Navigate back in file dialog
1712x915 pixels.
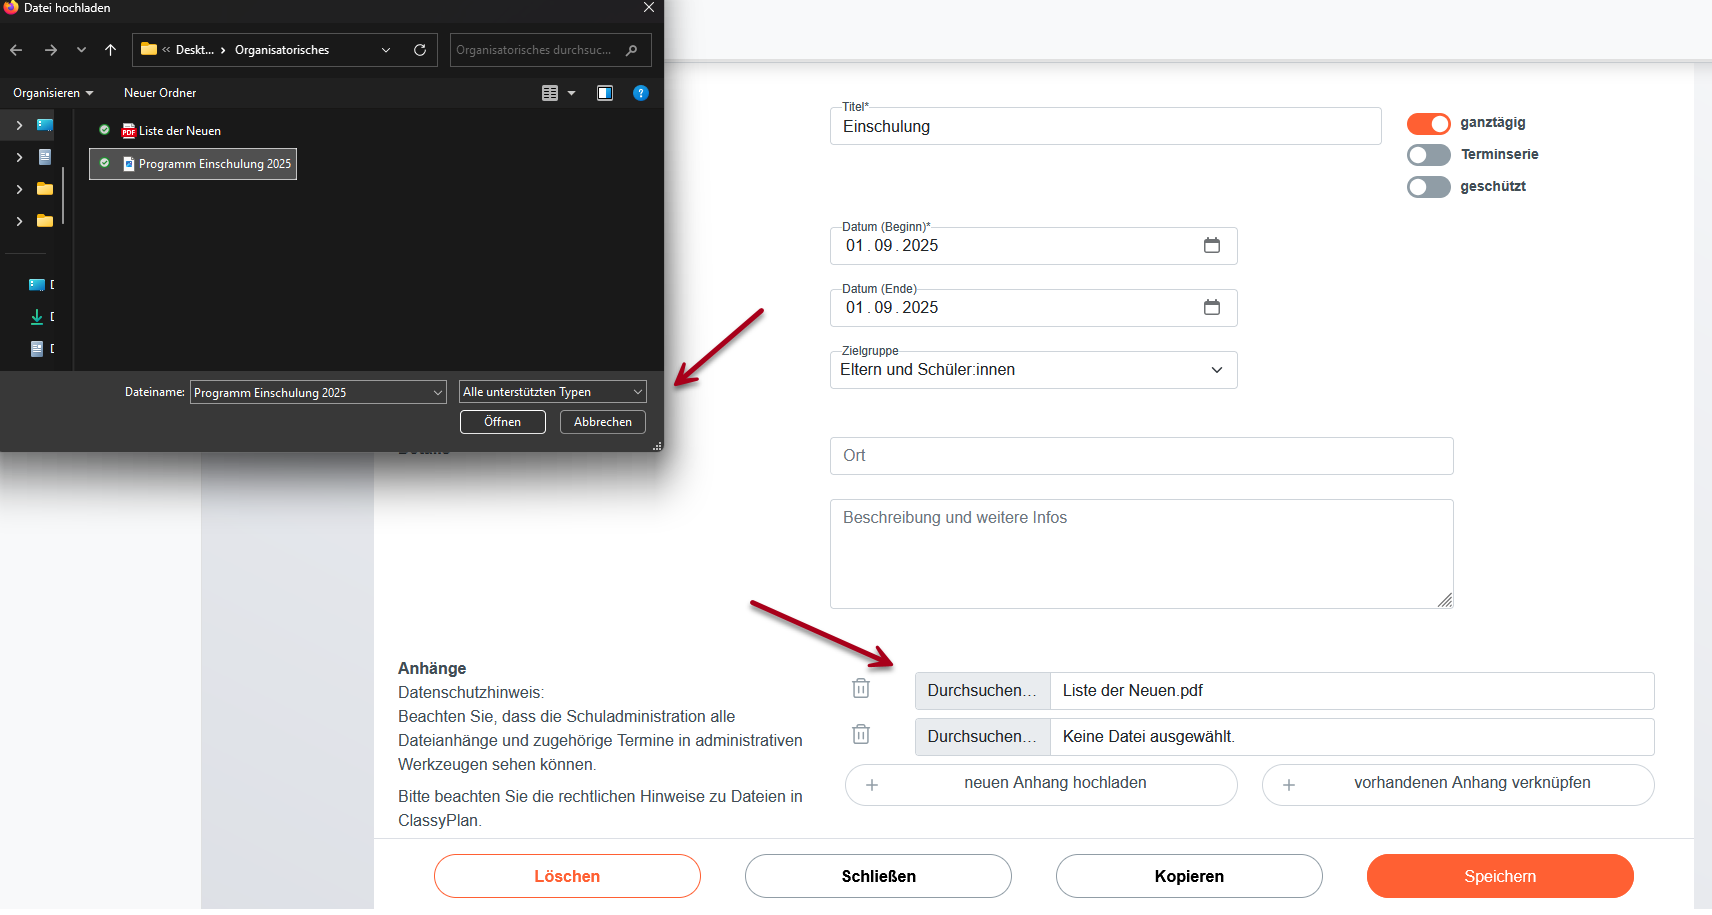pos(16,50)
